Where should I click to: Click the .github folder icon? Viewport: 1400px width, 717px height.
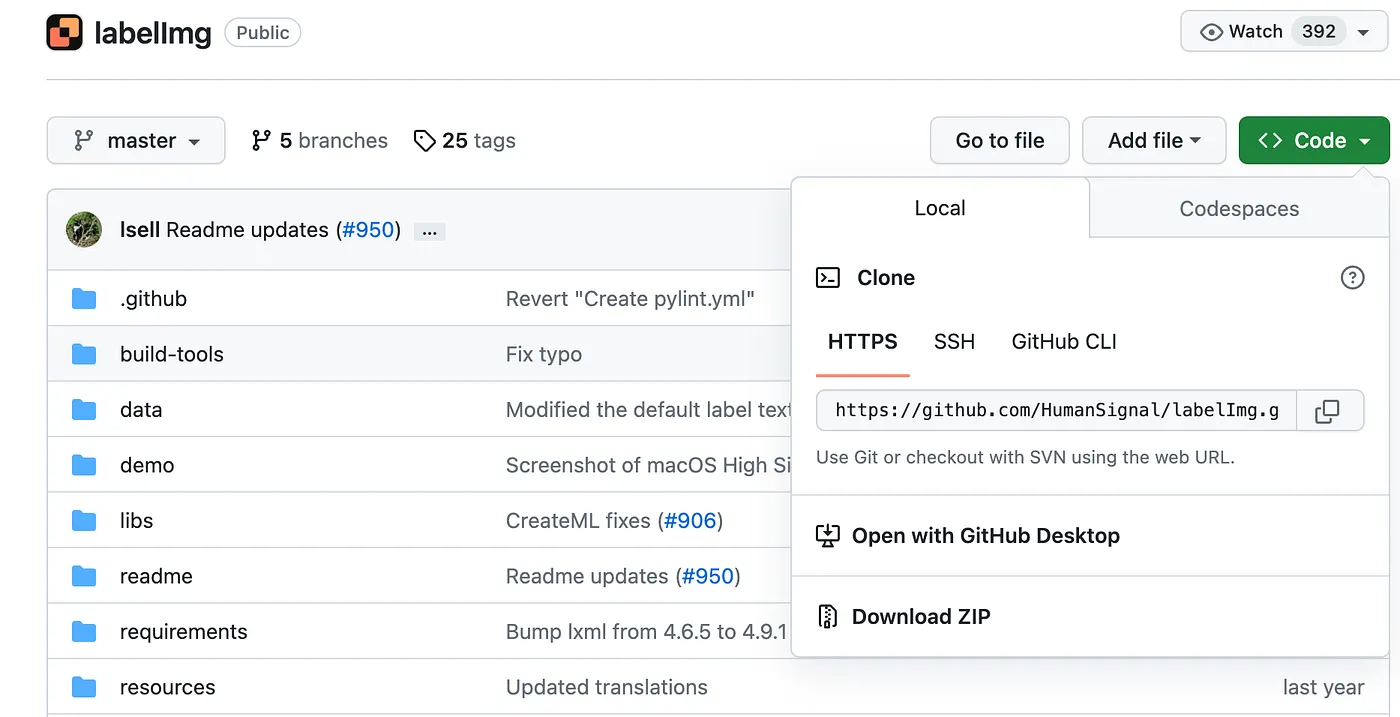[x=84, y=299]
